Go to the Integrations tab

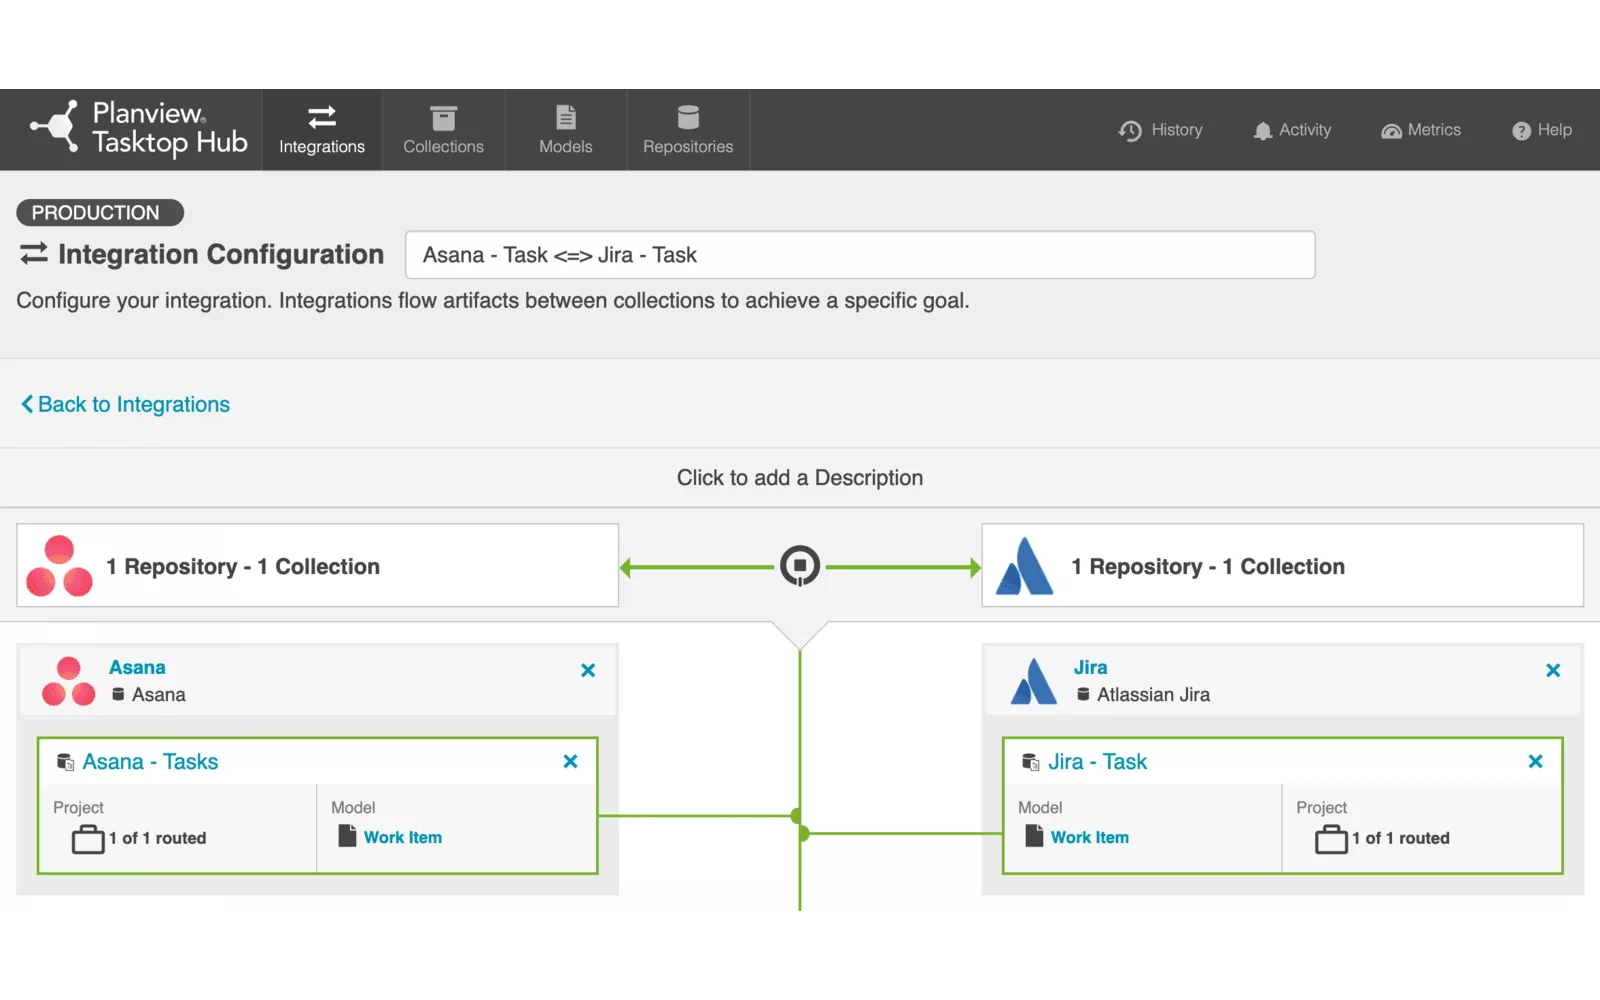tap(322, 130)
